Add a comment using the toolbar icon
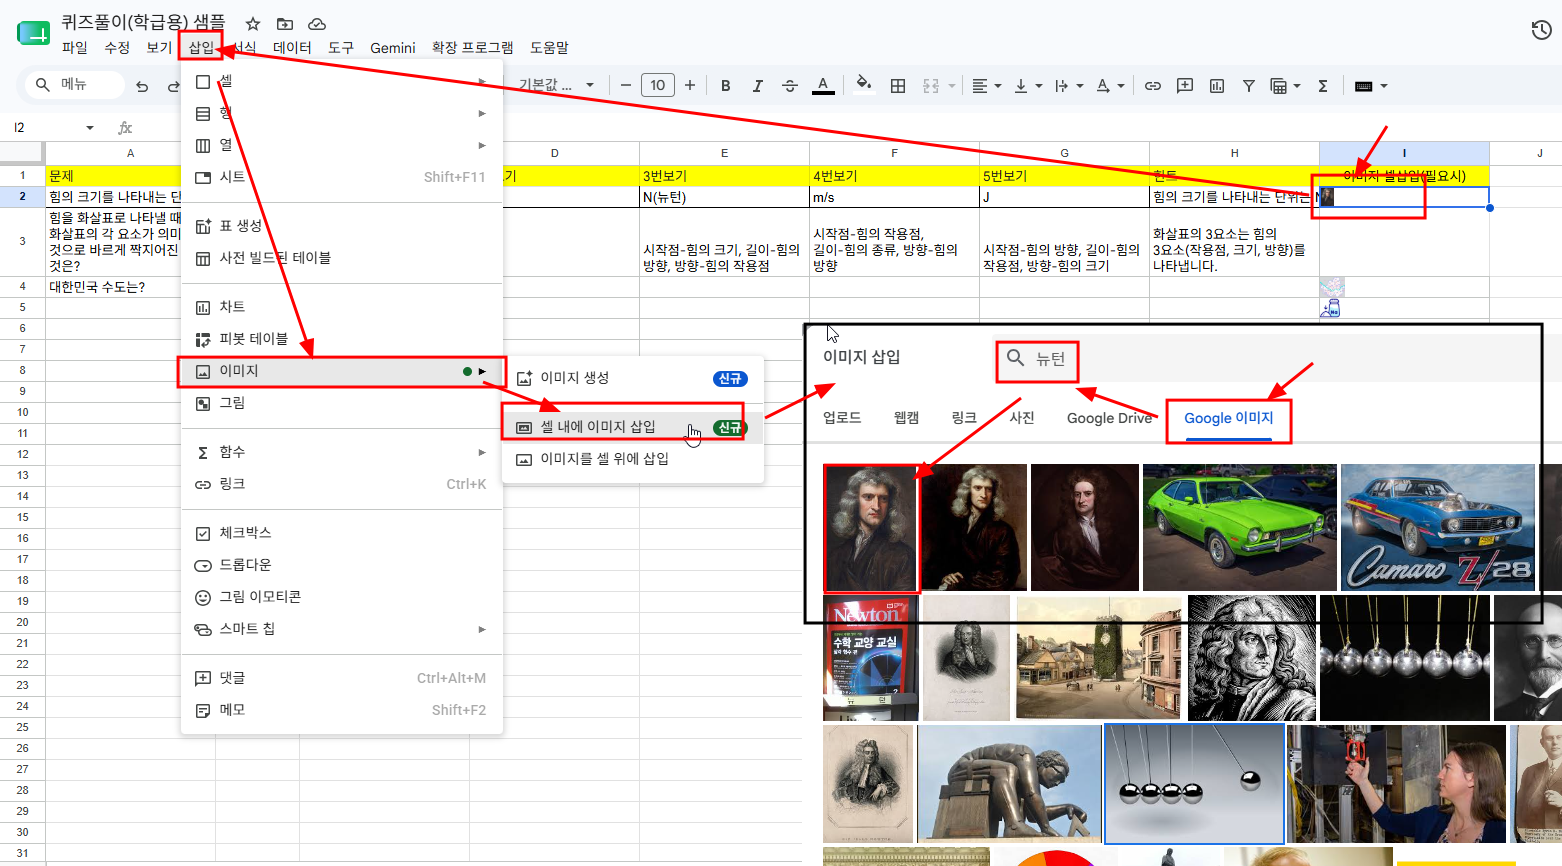 click(1185, 86)
